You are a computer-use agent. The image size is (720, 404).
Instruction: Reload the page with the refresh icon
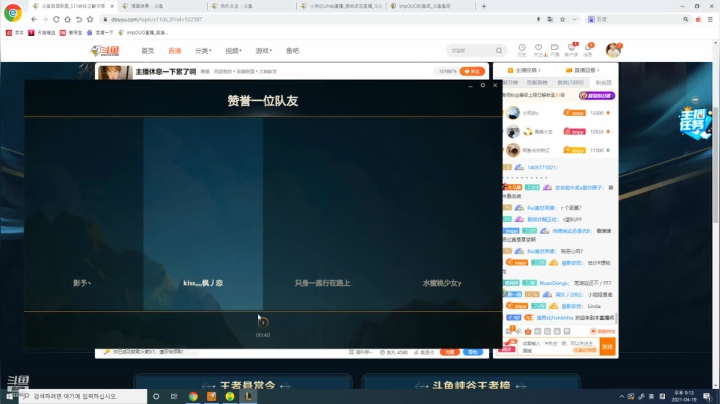click(x=56, y=19)
